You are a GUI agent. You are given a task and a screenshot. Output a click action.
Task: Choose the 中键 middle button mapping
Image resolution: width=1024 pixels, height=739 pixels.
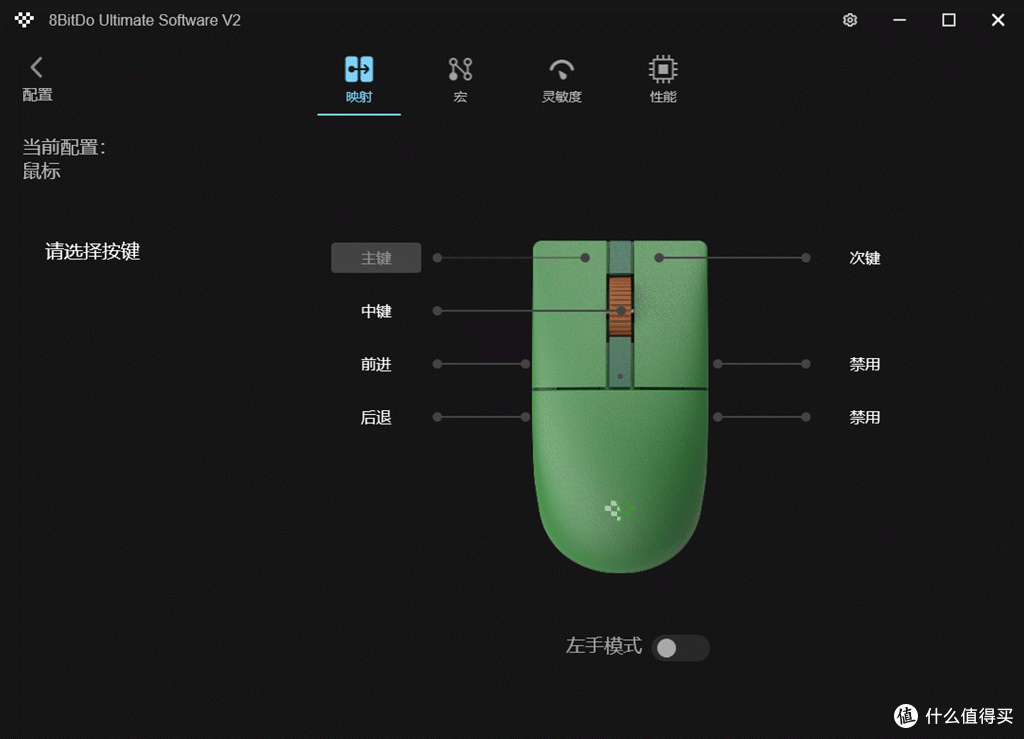tap(376, 311)
